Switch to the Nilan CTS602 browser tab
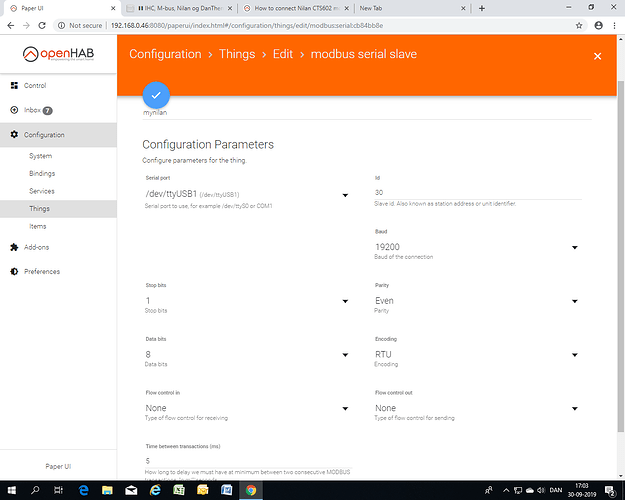Image resolution: width=625 pixels, height=500 pixels. [294, 7]
